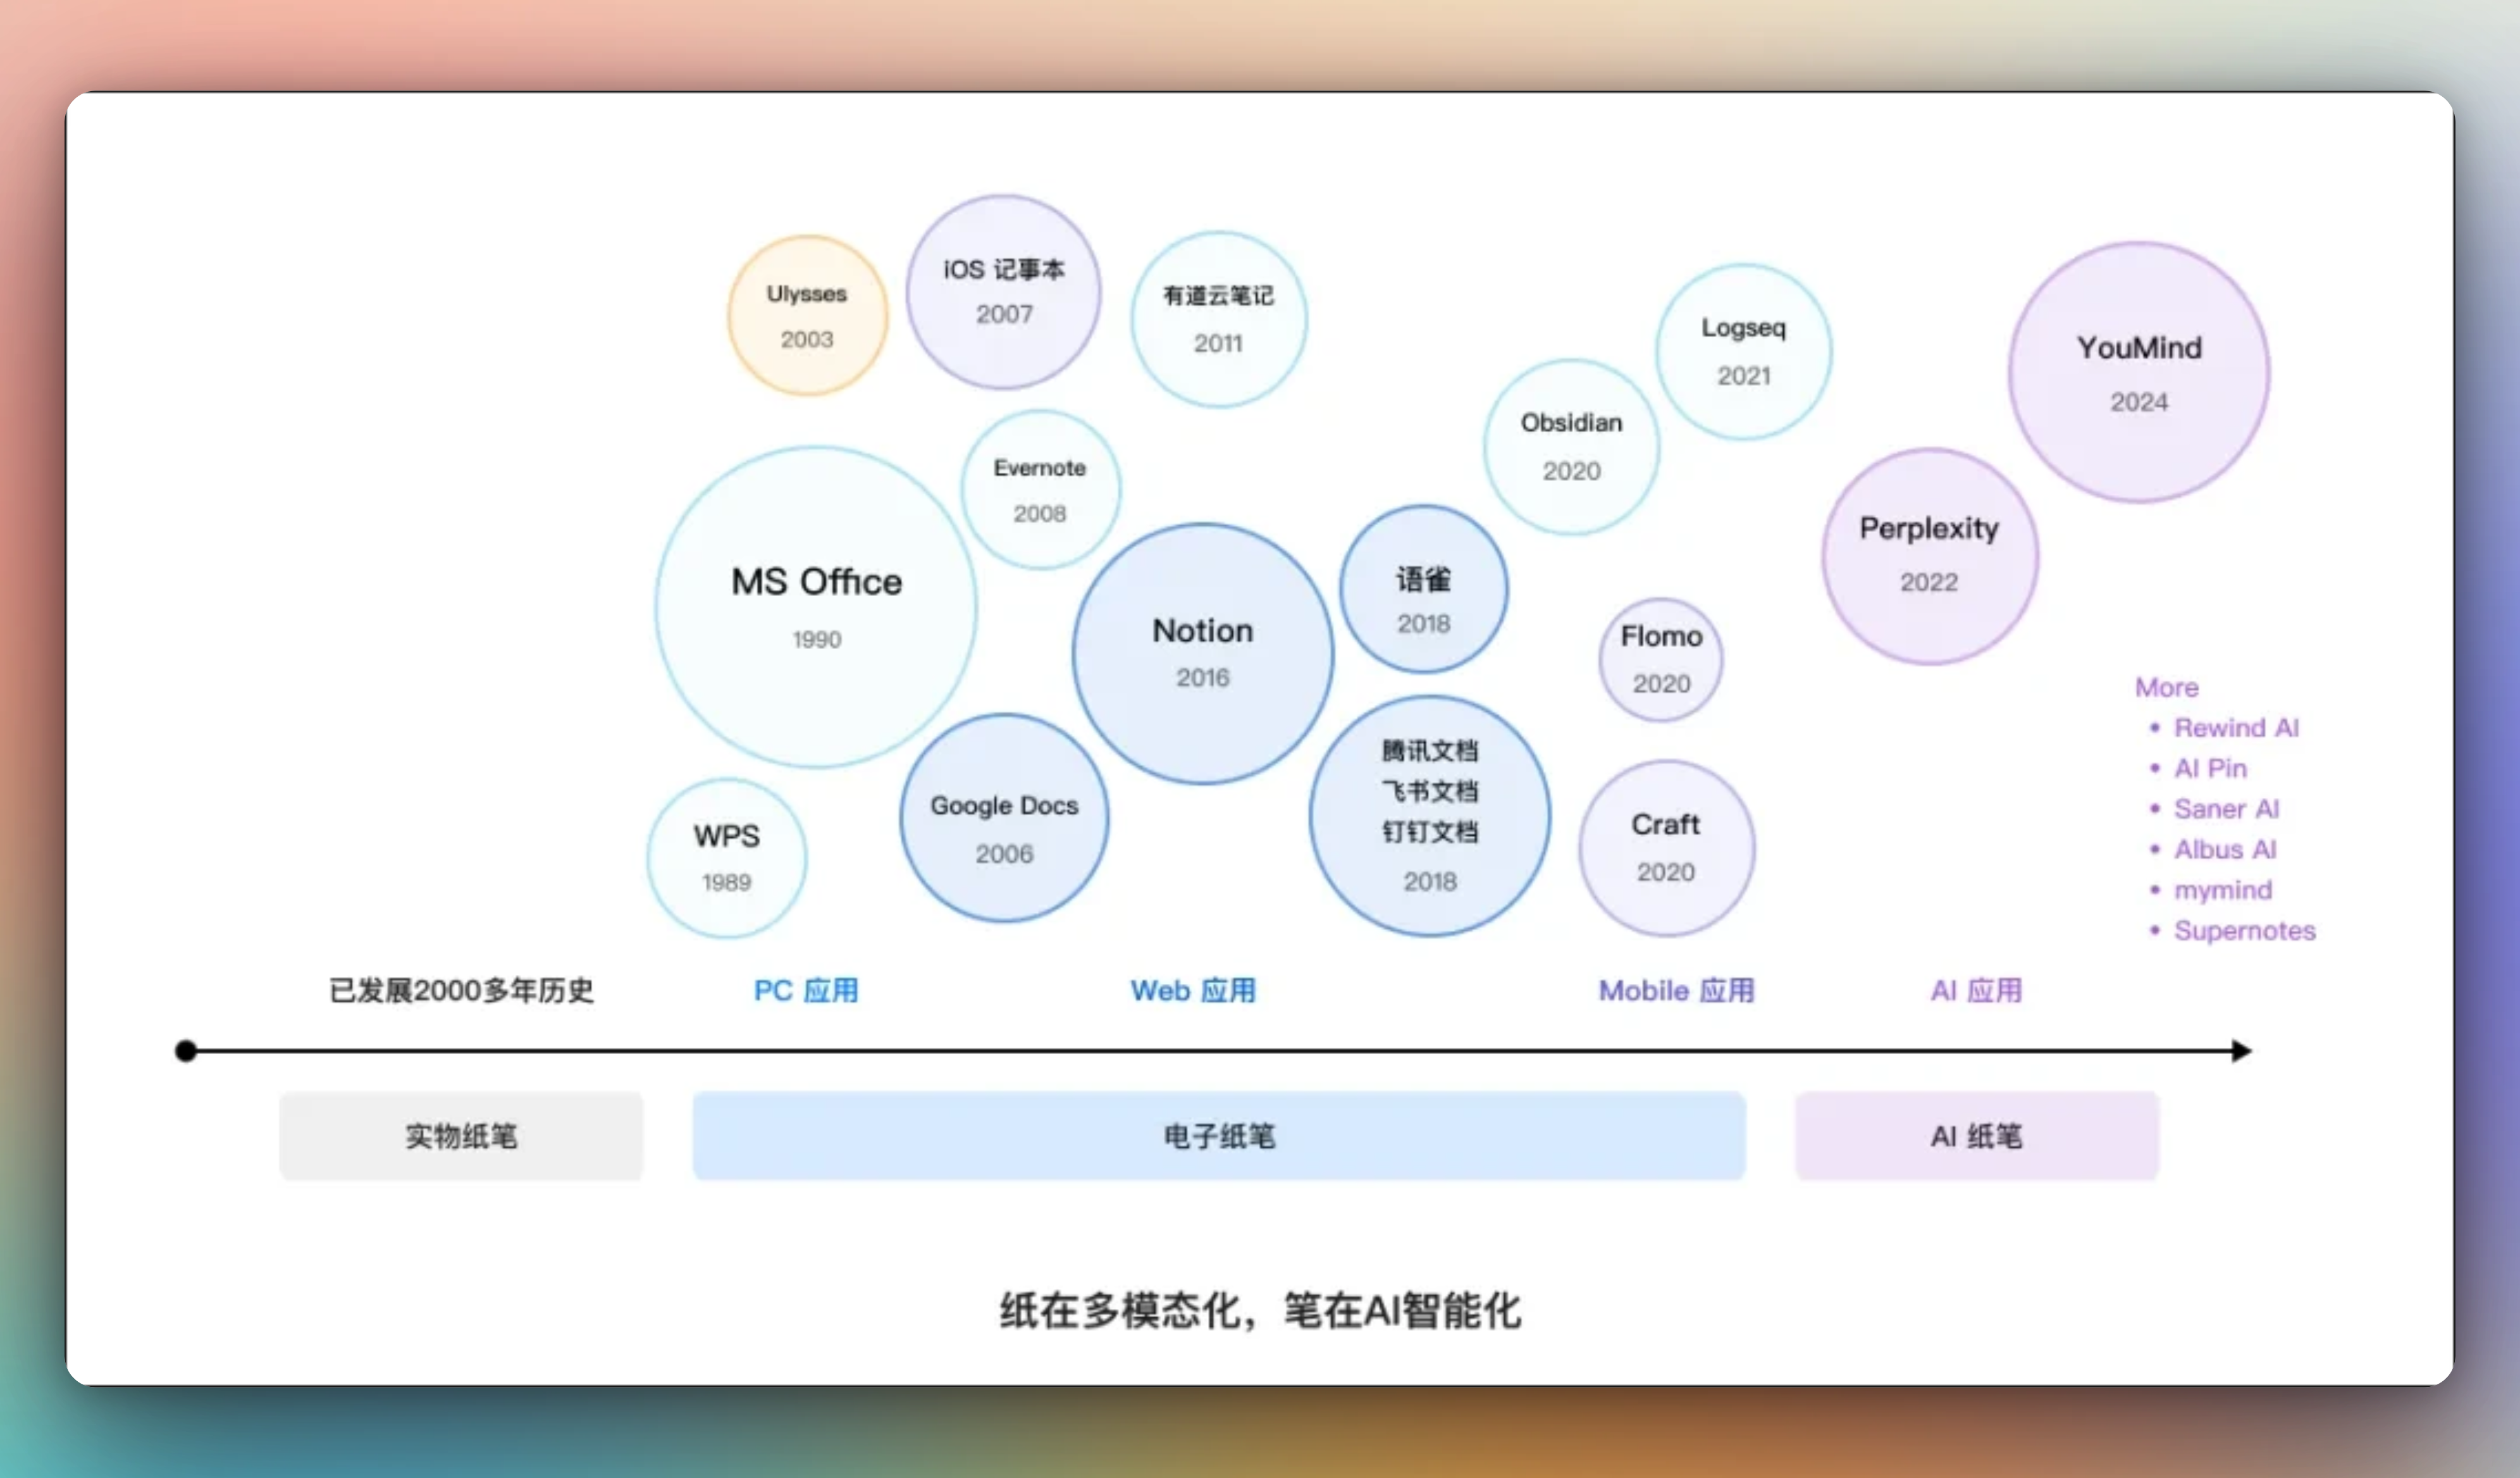Select the Obsidian 2020 circle
The image size is (2520, 1478).
pos(1571,446)
